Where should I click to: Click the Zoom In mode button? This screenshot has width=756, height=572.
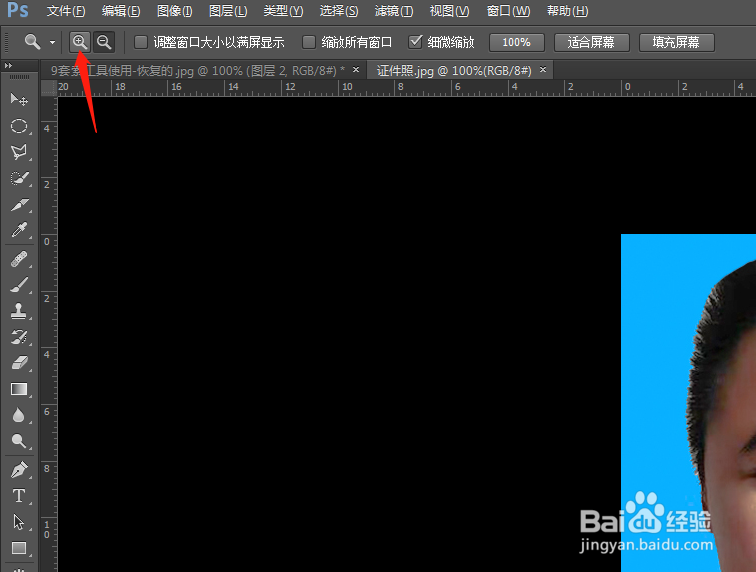(x=80, y=42)
